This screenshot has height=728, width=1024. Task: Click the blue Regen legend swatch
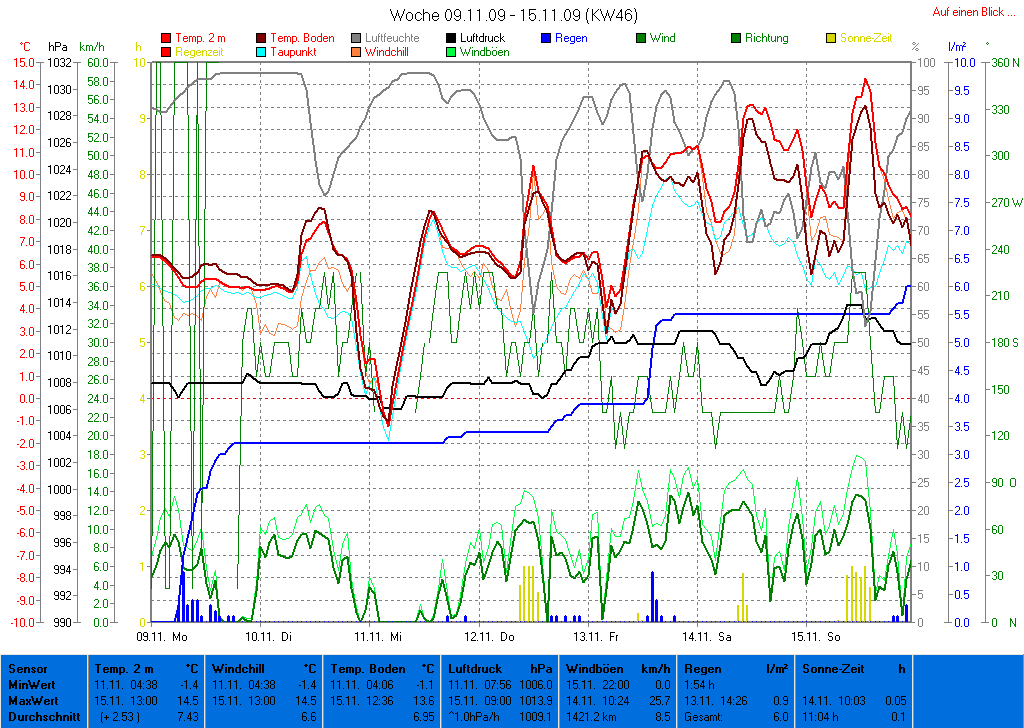coord(546,39)
